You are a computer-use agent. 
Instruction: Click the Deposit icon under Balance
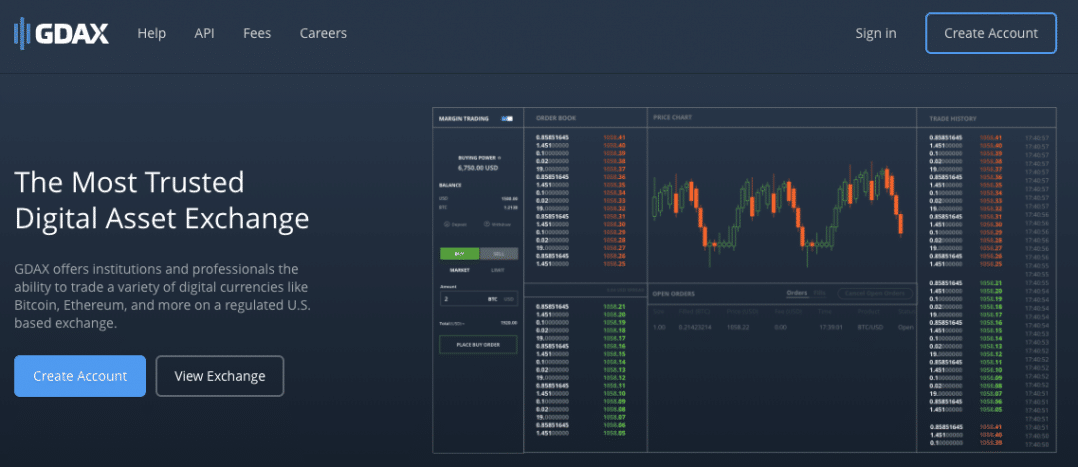point(447,224)
